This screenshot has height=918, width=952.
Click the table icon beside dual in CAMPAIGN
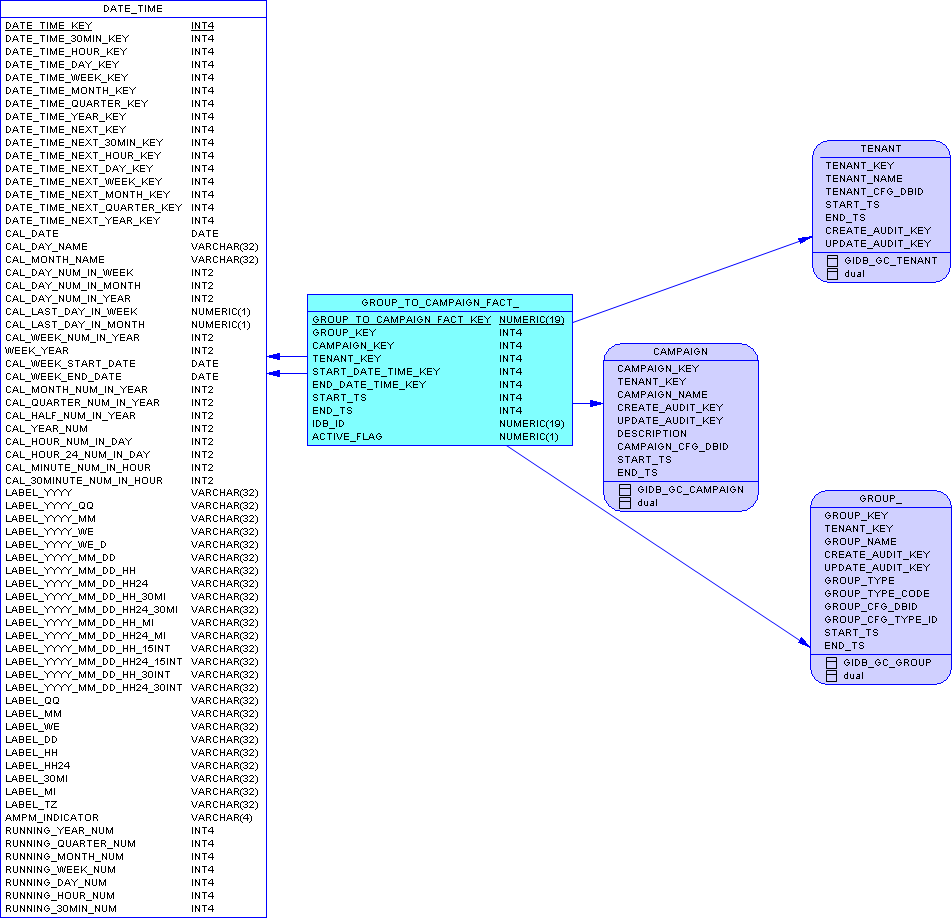[625, 503]
